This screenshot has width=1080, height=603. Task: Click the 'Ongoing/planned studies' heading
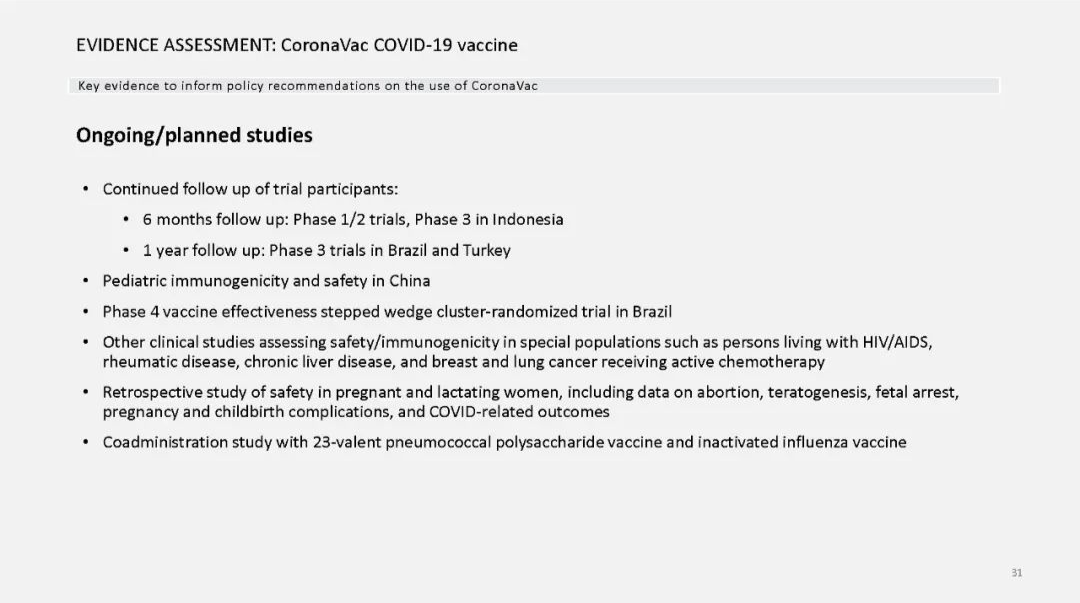point(194,135)
